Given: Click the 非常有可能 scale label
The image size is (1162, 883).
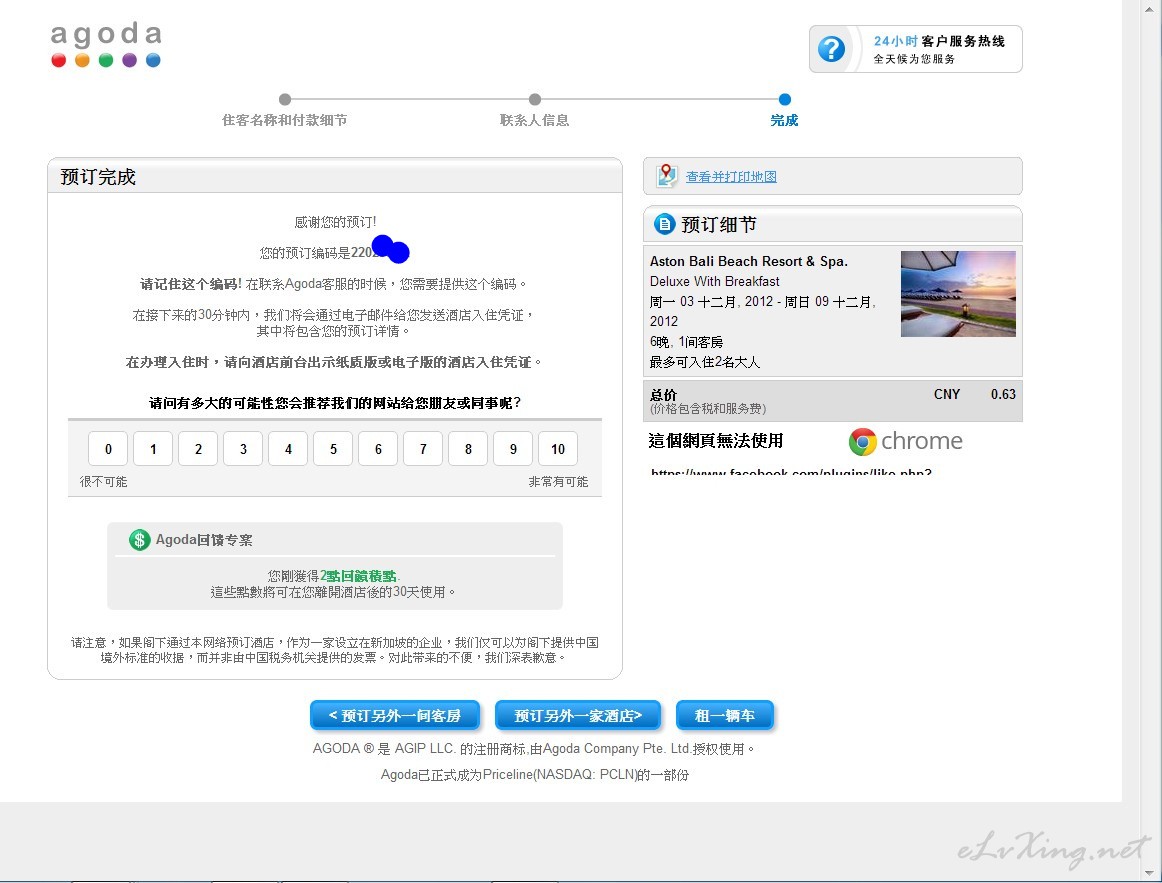Looking at the screenshot, I should [558, 482].
